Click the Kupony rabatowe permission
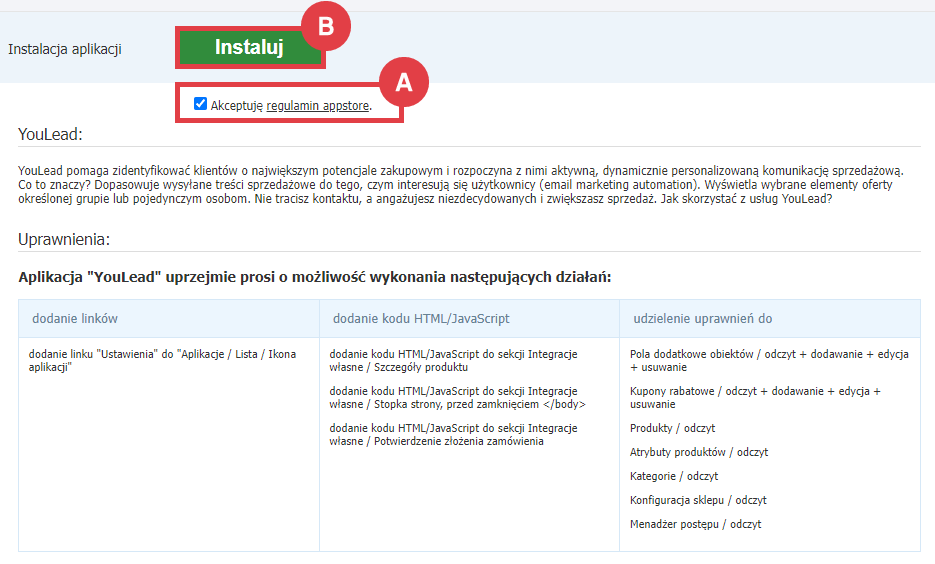Viewport: 935px width, 564px height. coord(754,397)
